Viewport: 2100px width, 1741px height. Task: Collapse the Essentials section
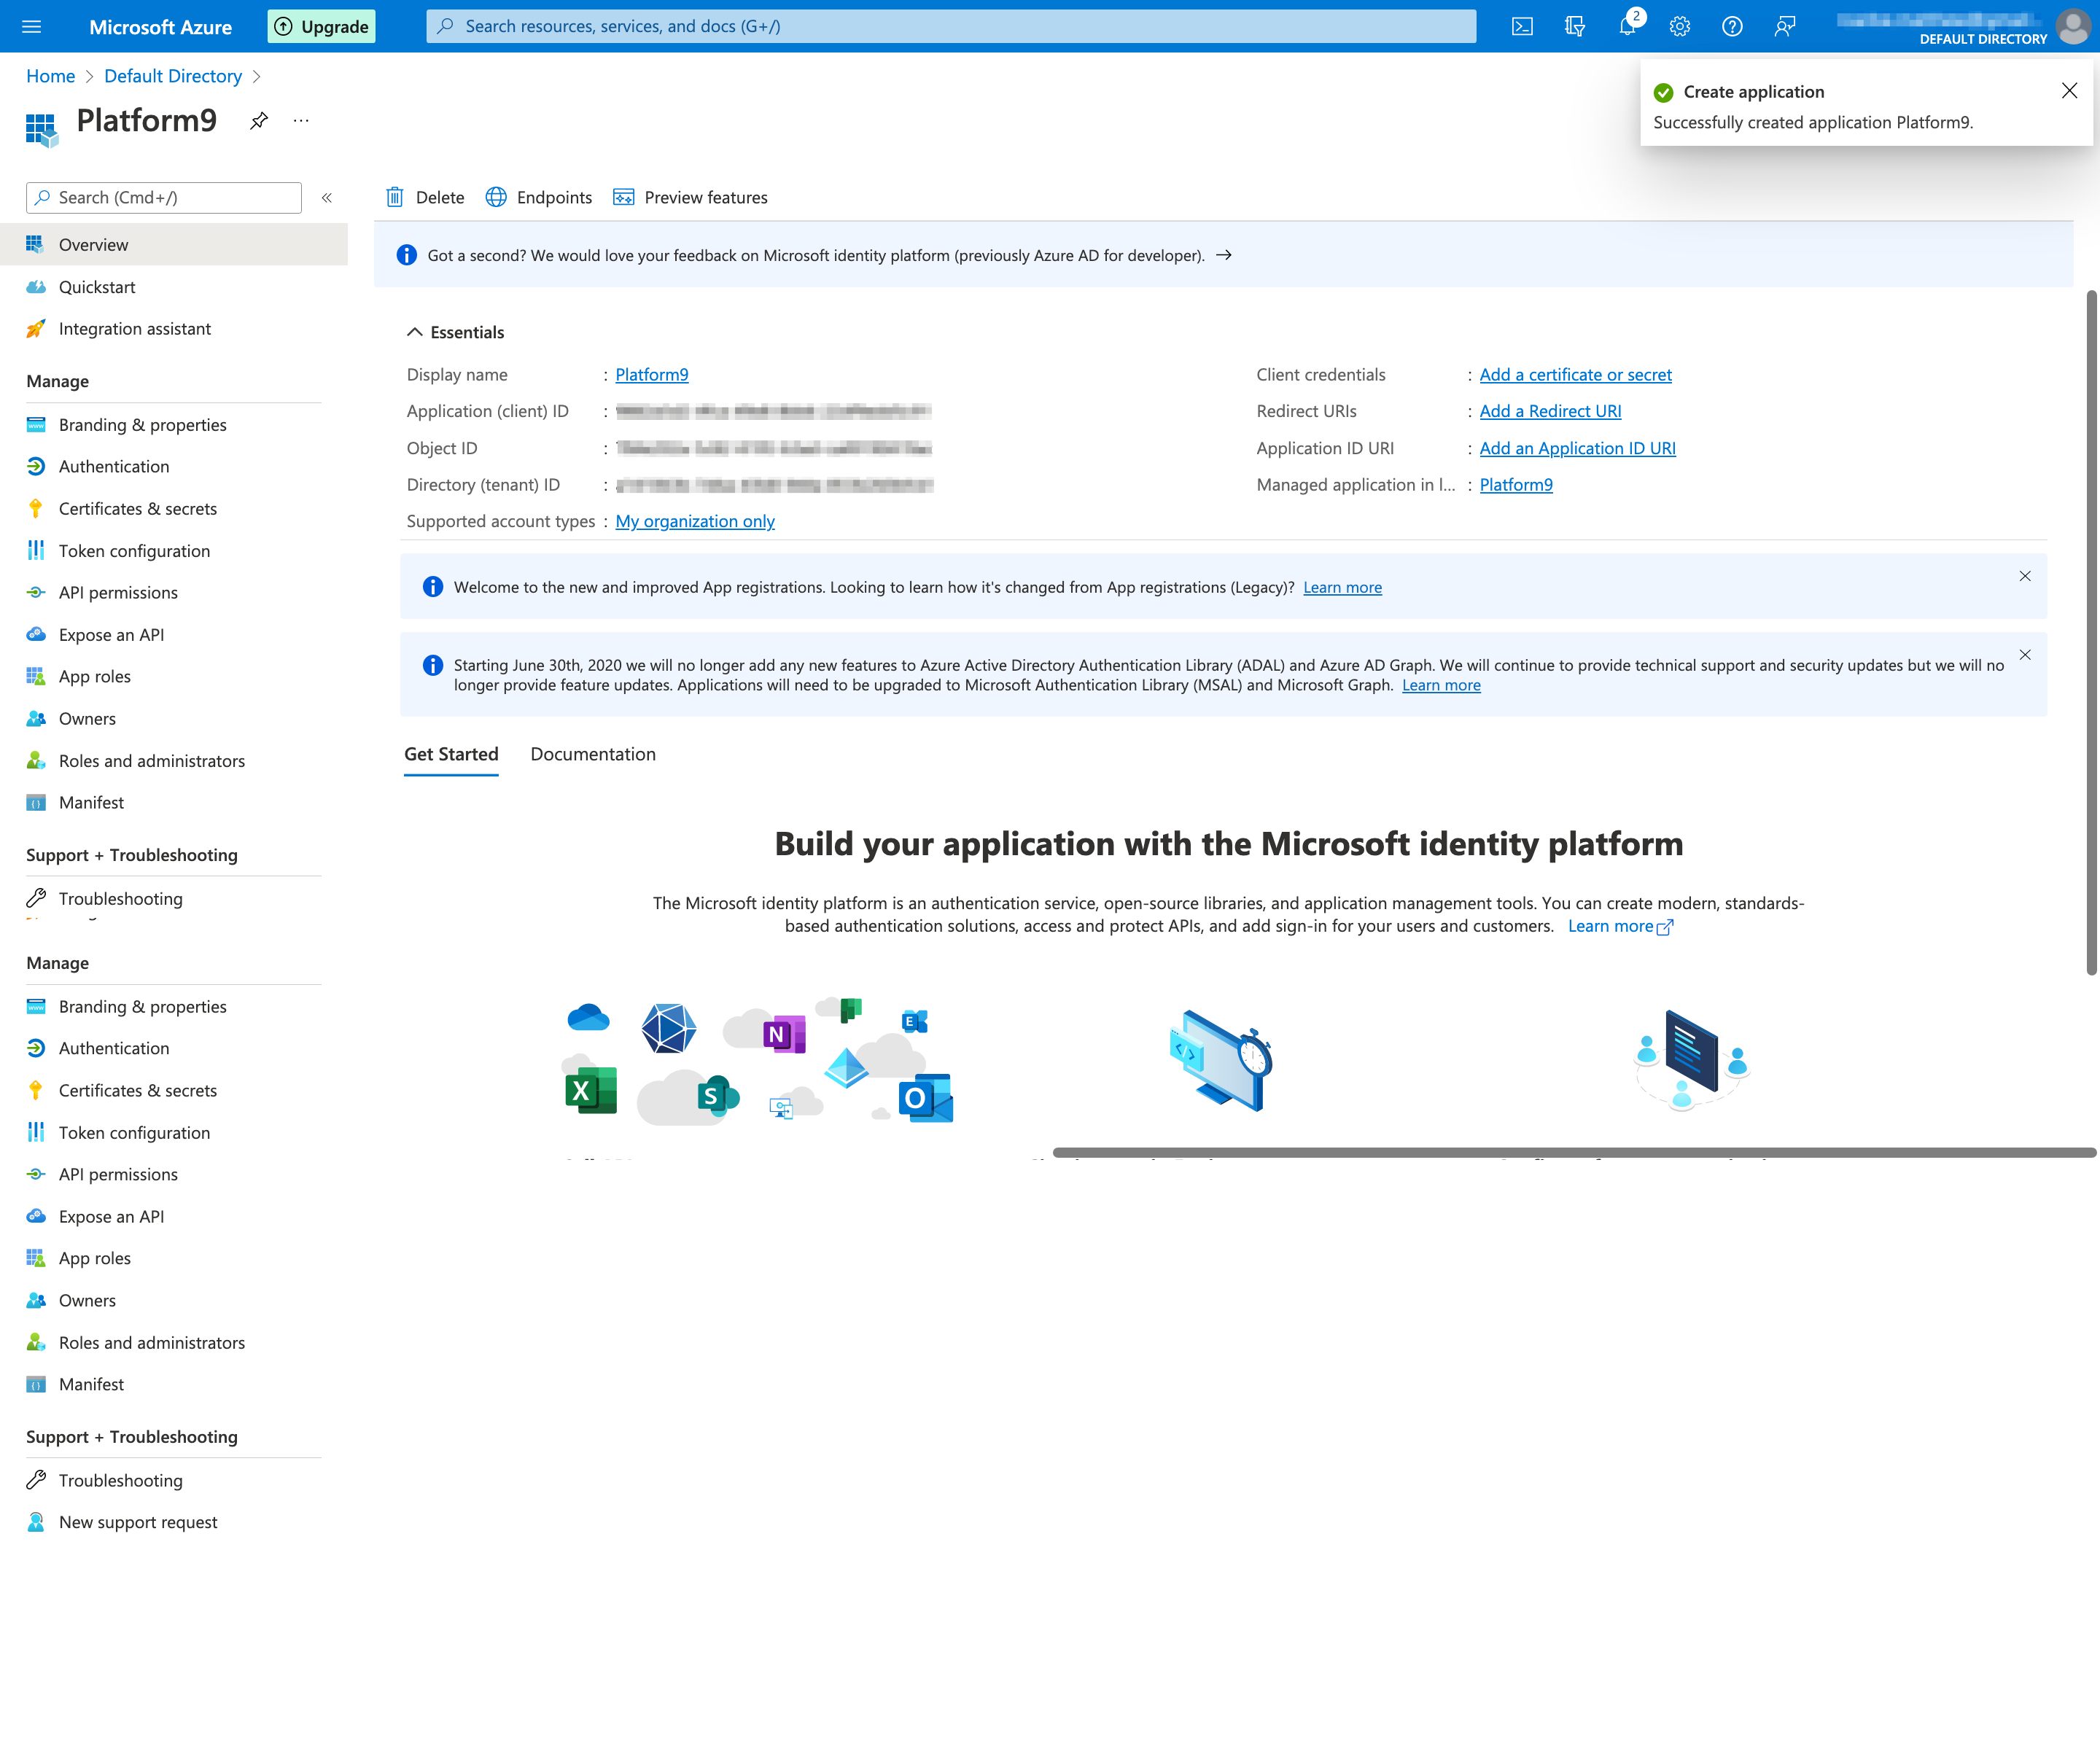coord(415,332)
